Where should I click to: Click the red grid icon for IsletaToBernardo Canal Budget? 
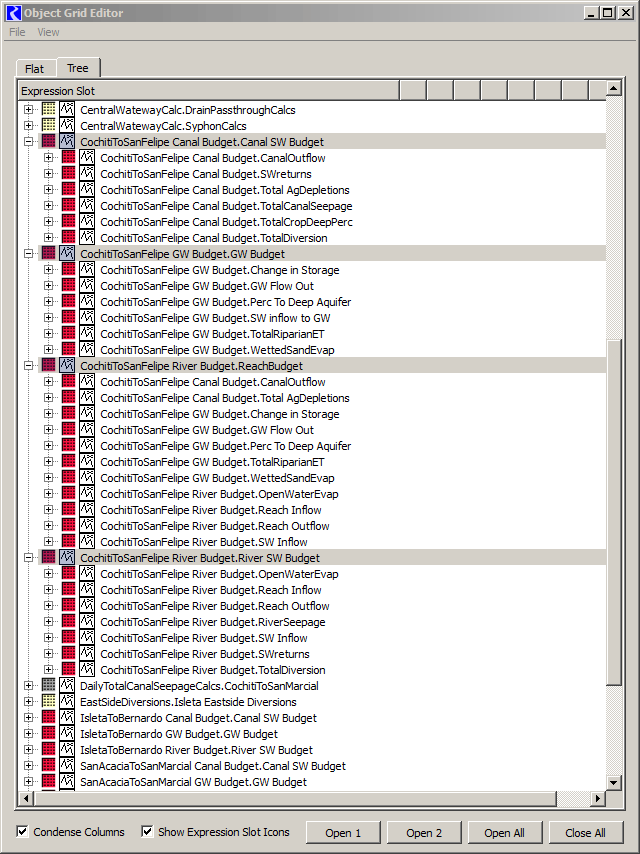pos(48,718)
